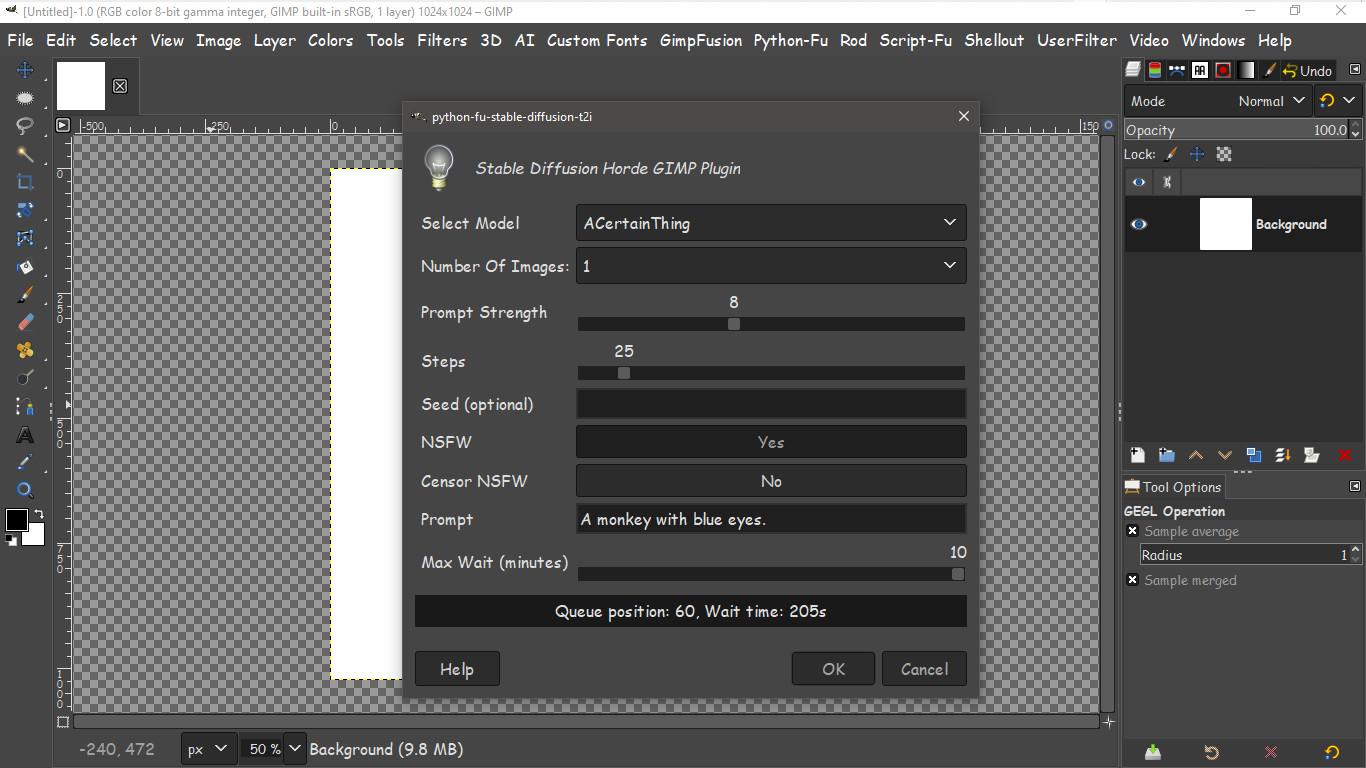Open the Number Of Images dropdown
The width and height of the screenshot is (1366, 768).
[770, 265]
